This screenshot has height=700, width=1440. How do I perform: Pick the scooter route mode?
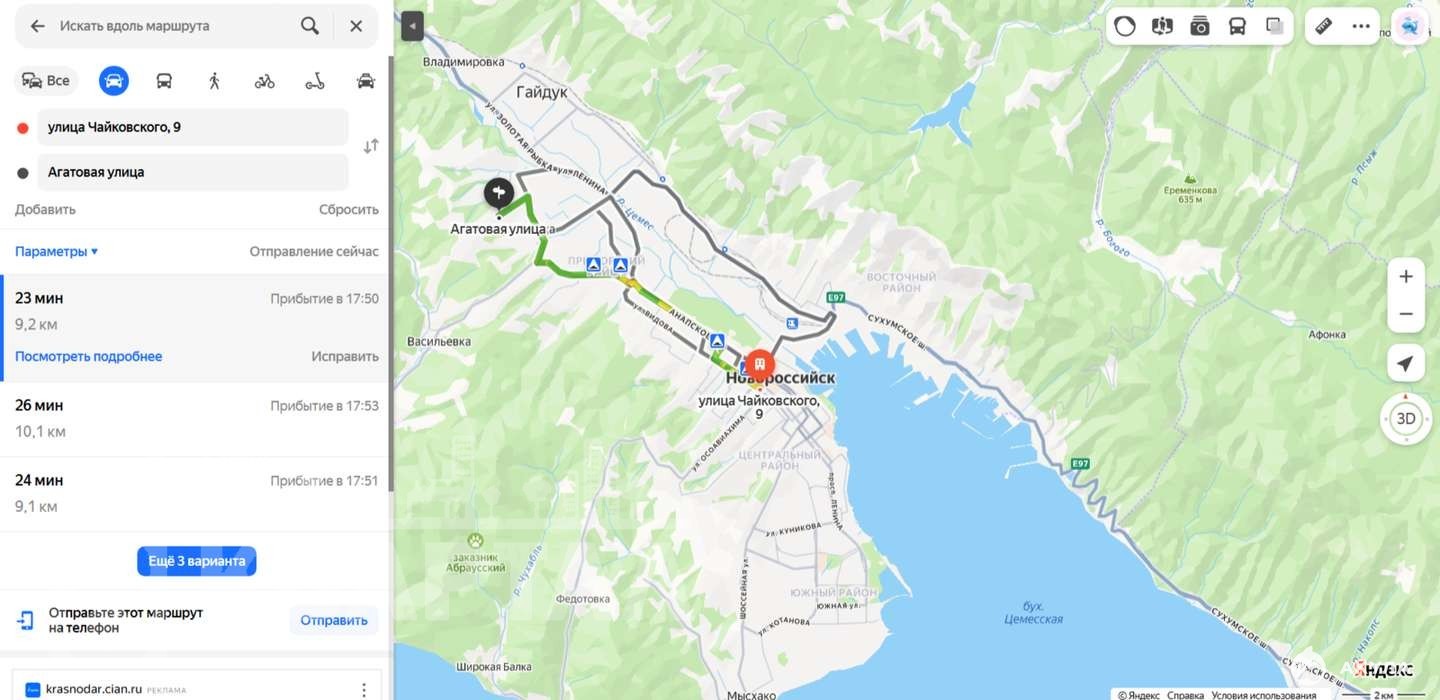click(x=315, y=81)
